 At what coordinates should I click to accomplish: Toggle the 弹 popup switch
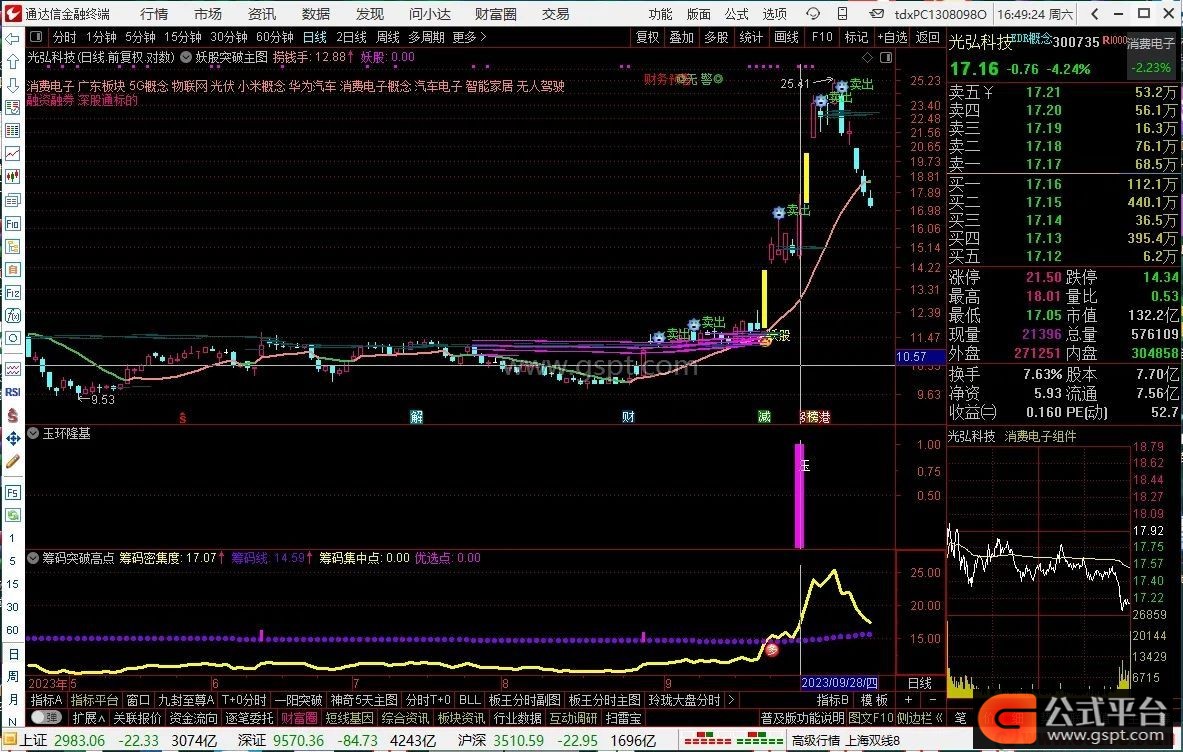click(46, 717)
